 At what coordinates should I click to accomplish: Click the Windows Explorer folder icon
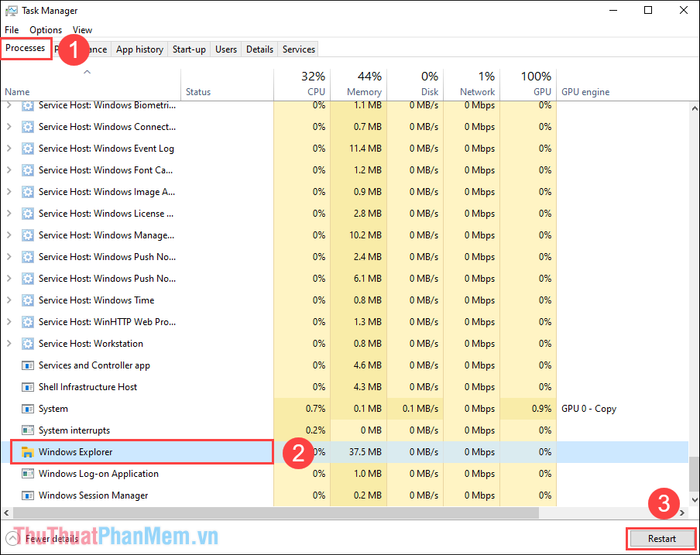tap(28, 452)
